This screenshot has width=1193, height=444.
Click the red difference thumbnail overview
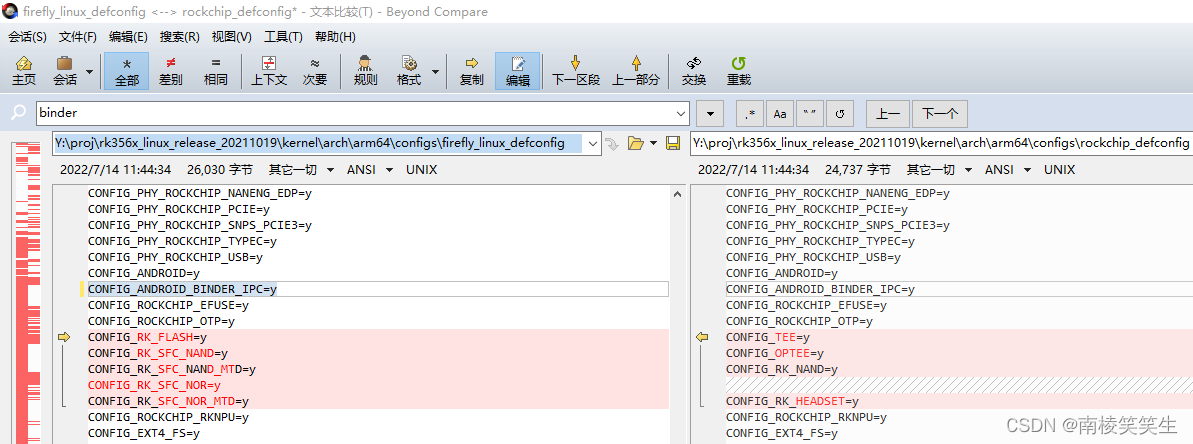point(27,292)
